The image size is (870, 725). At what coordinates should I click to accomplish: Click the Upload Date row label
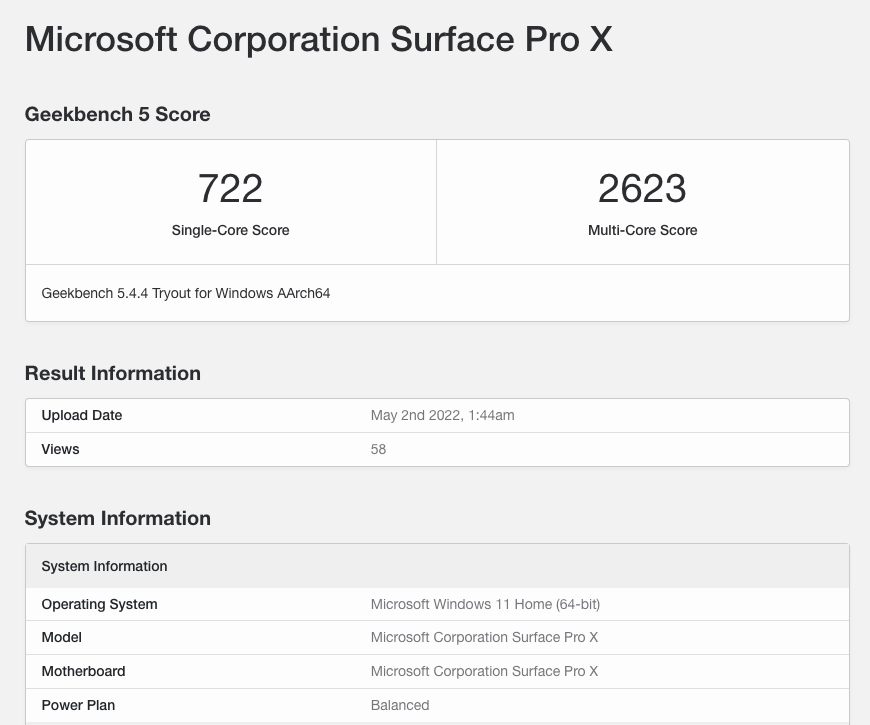tap(82, 415)
